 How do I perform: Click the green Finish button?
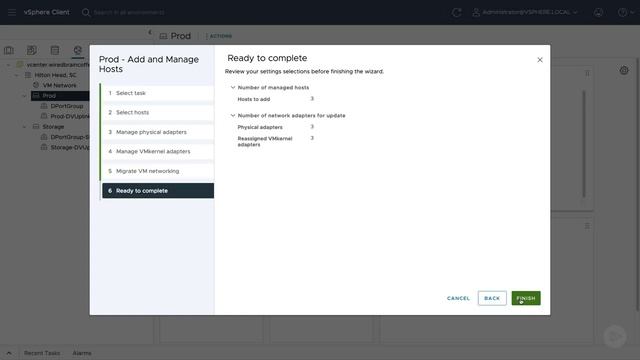(x=526, y=298)
